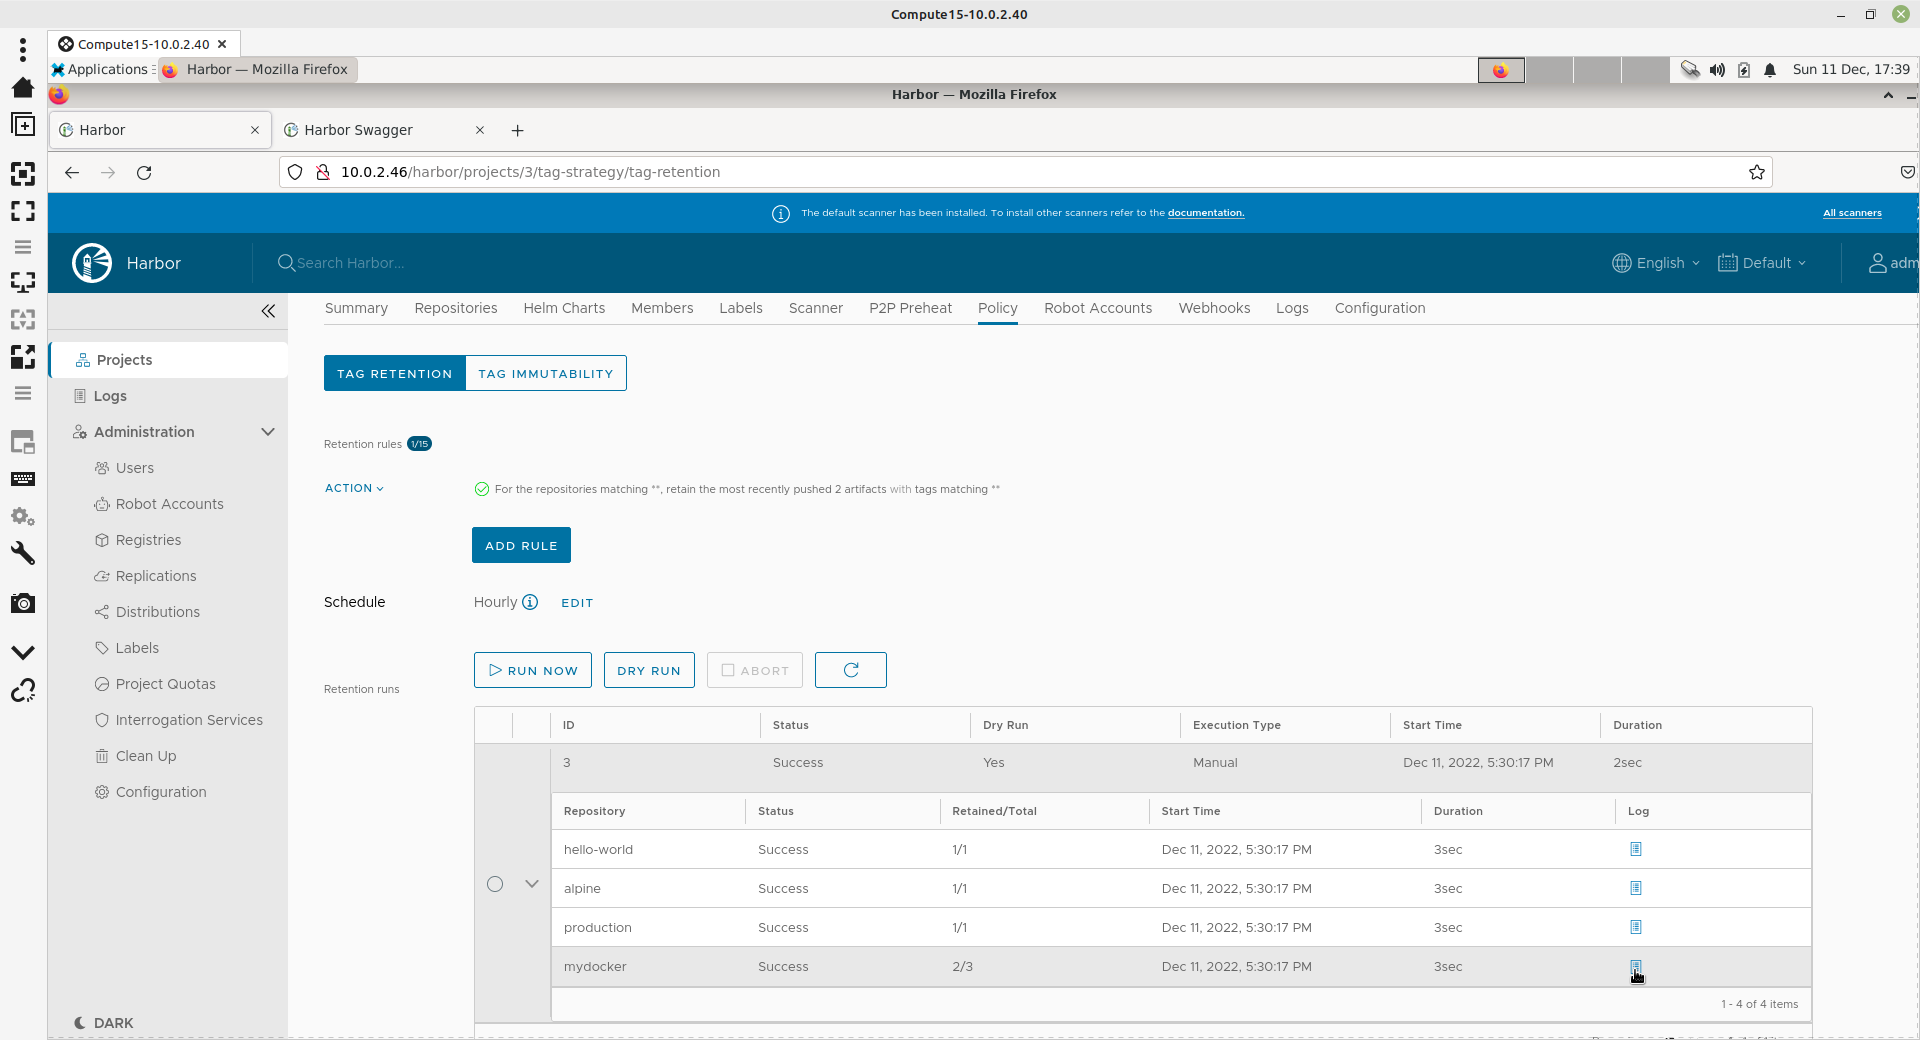Reload the page in Firefox

point(144,172)
